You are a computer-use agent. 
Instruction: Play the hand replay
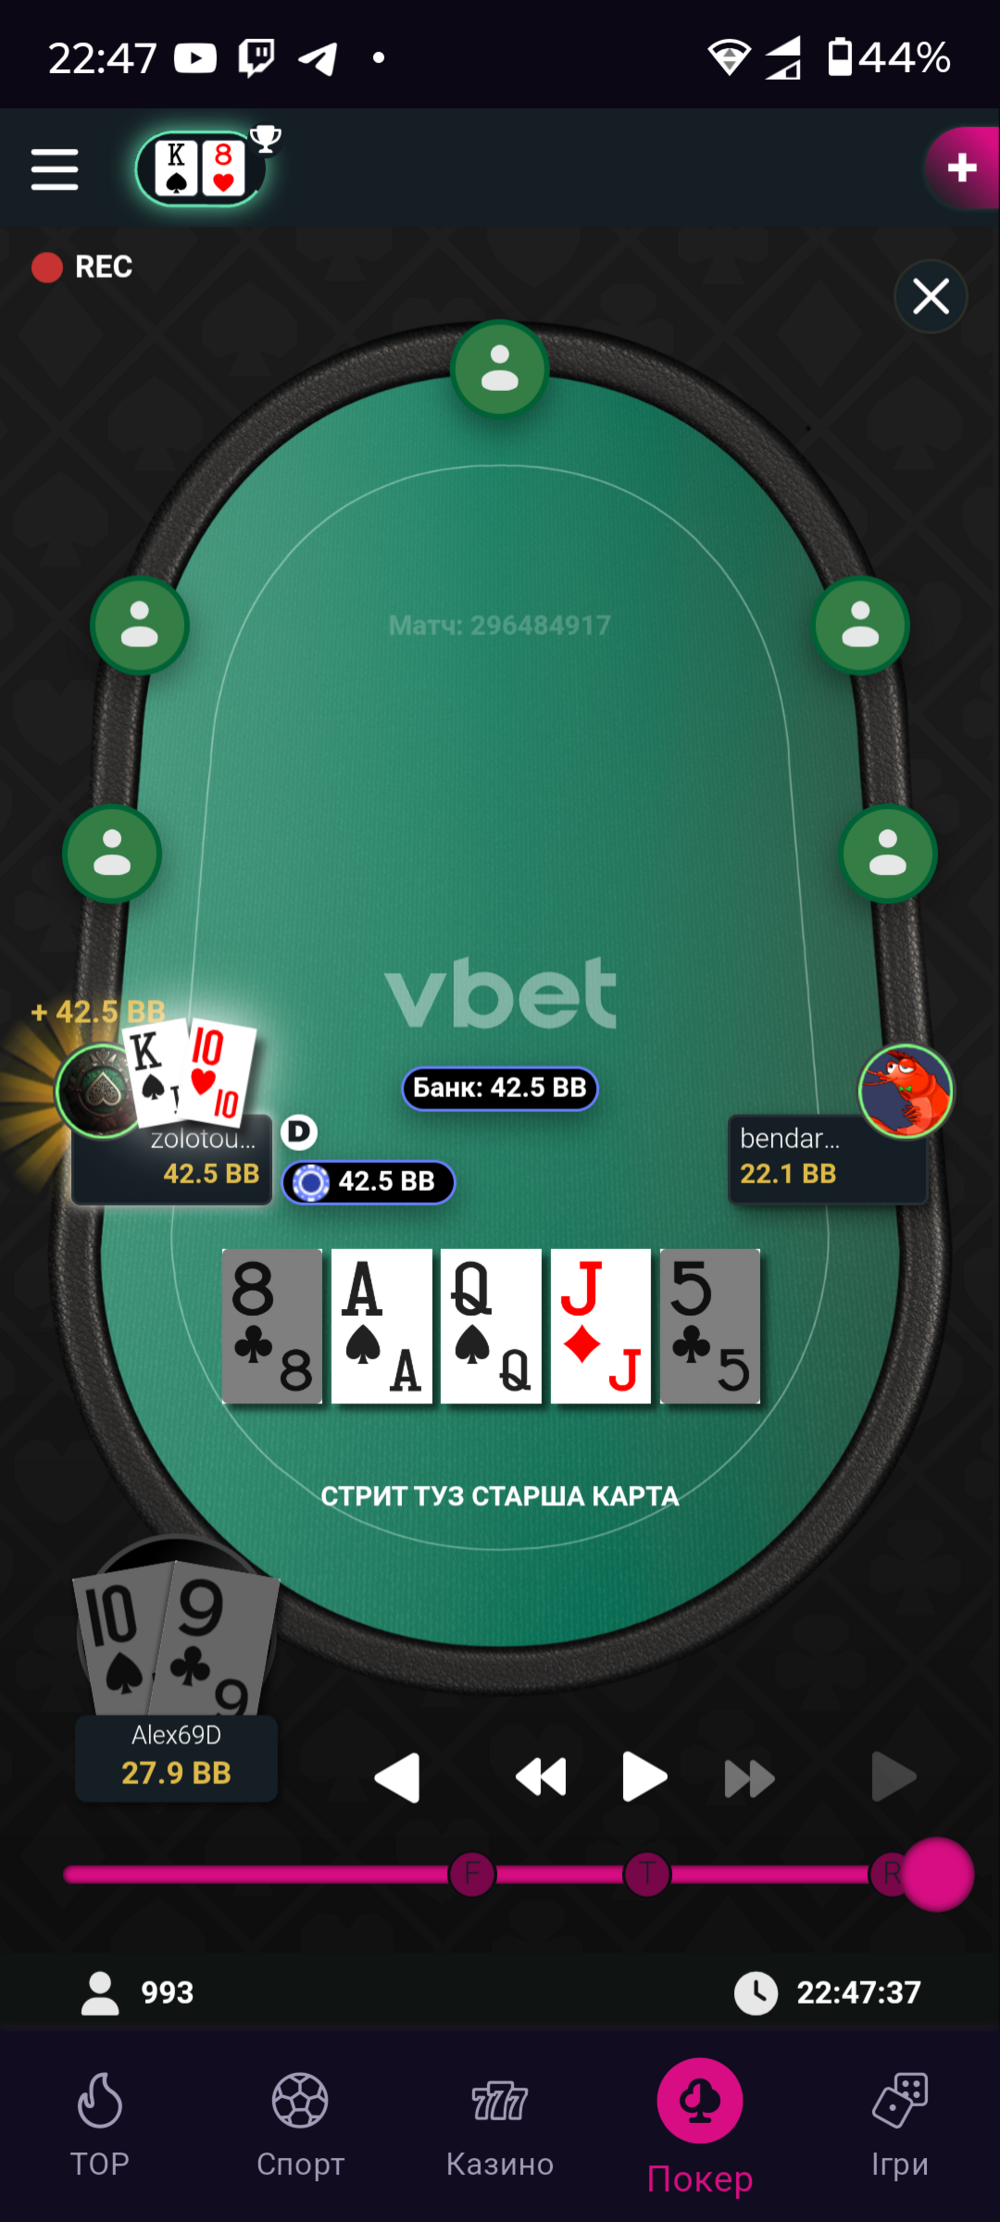click(x=643, y=1777)
